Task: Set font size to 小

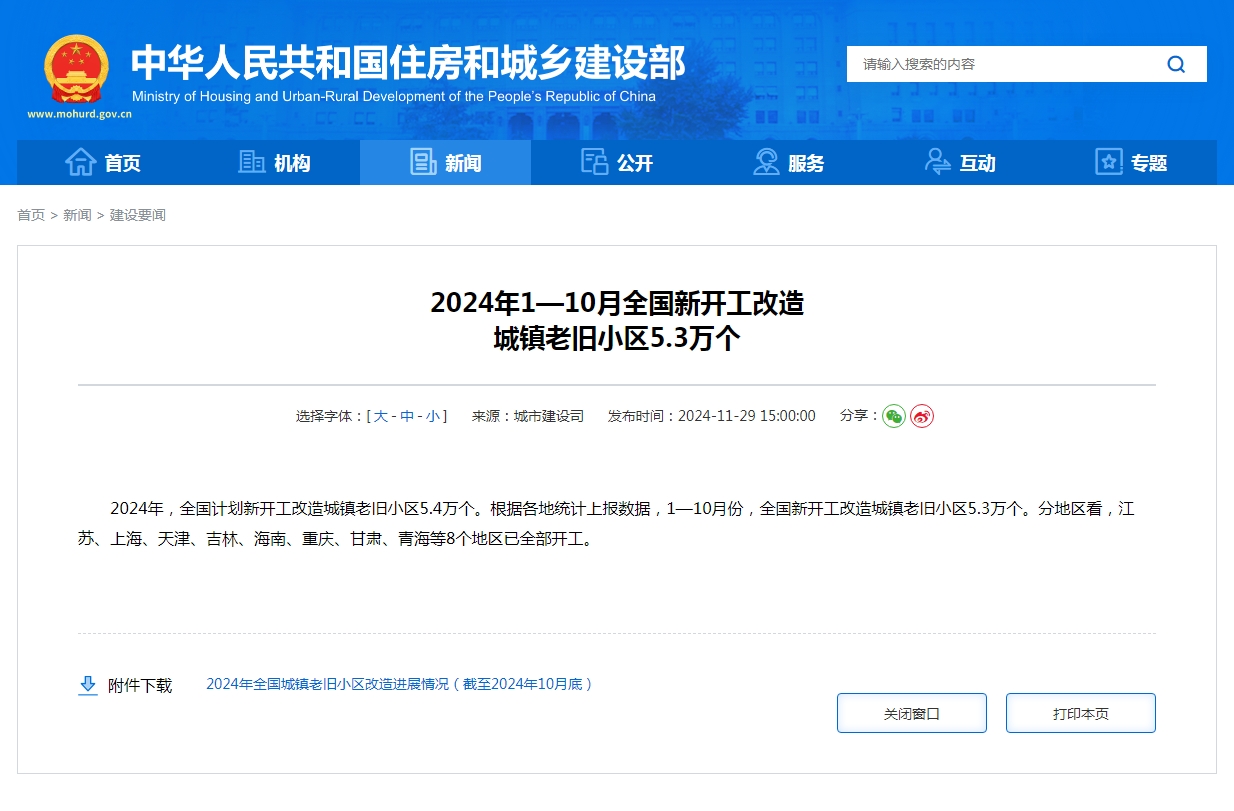Action: coord(433,416)
